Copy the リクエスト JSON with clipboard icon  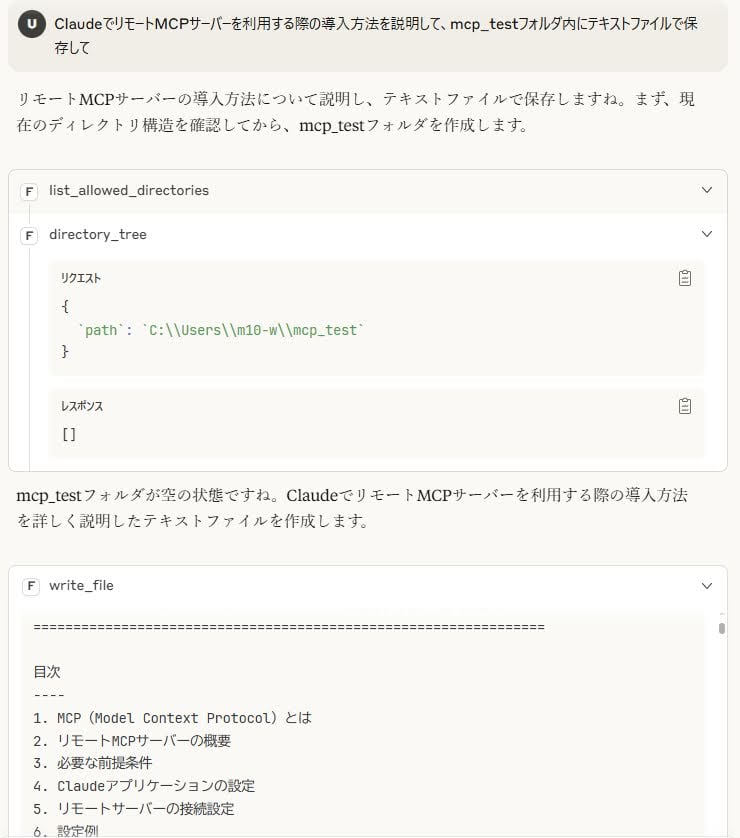tap(685, 278)
